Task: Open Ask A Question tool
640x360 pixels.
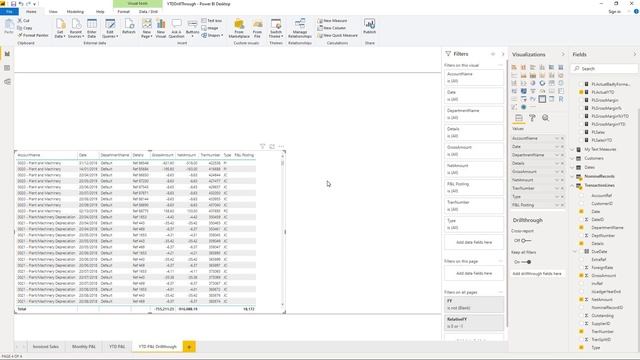Action: pyautogui.click(x=176, y=28)
